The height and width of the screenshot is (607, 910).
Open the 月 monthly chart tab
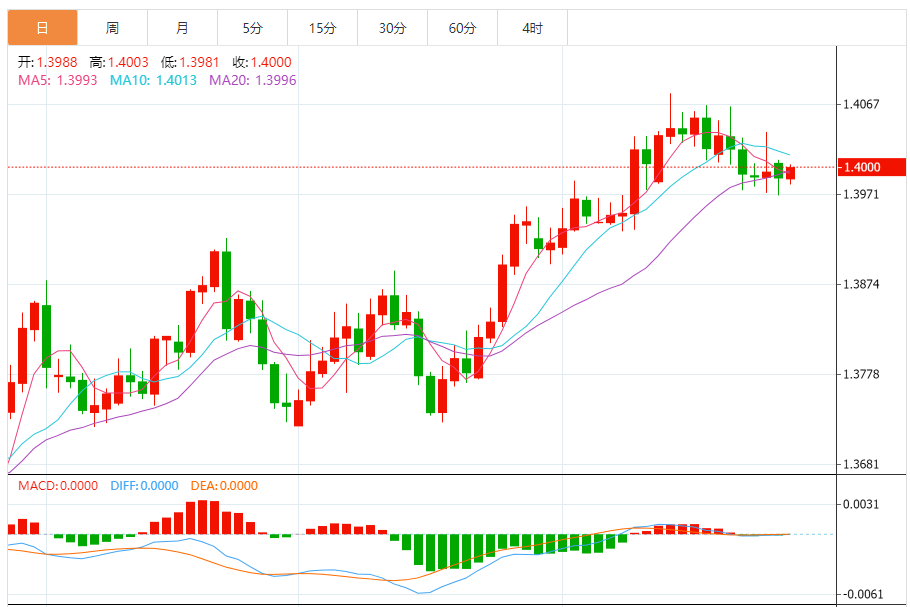click(x=182, y=28)
